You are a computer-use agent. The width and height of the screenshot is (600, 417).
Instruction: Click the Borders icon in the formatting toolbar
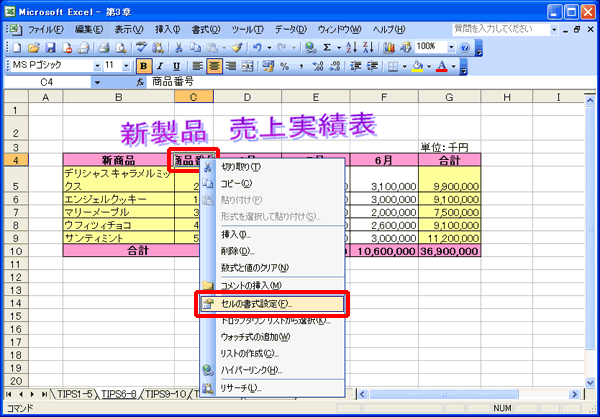[x=393, y=67]
